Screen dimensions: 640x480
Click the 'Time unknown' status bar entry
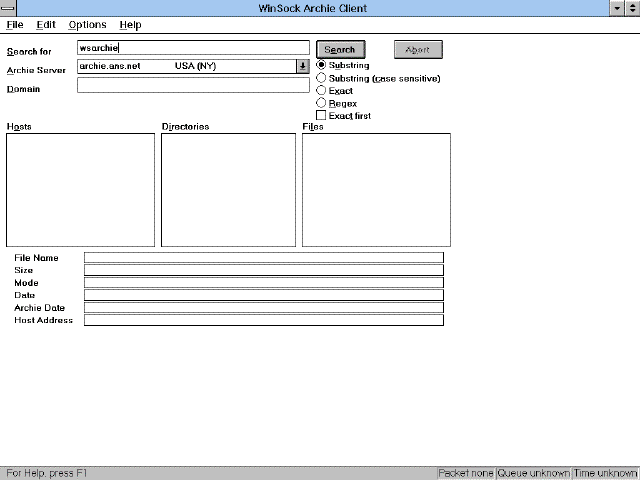coord(605,473)
